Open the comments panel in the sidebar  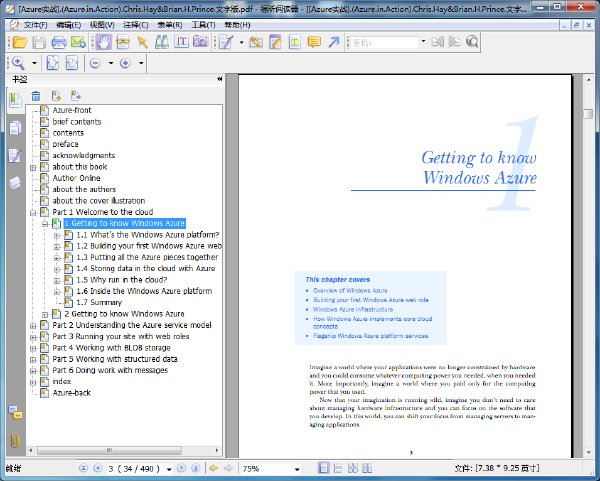tap(16, 414)
